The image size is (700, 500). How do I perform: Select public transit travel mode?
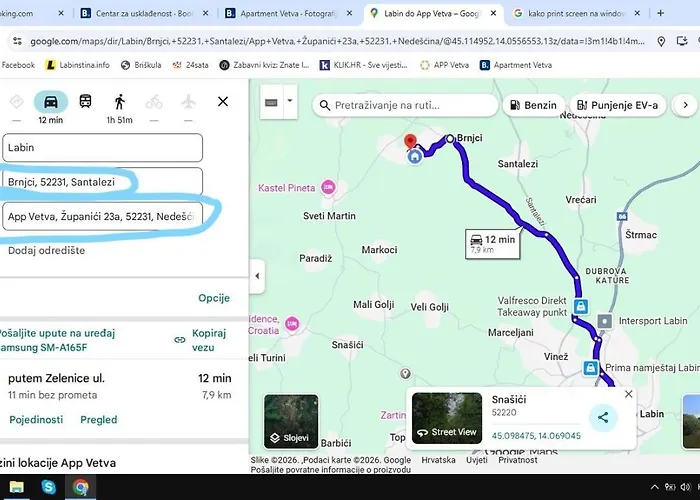point(85,101)
